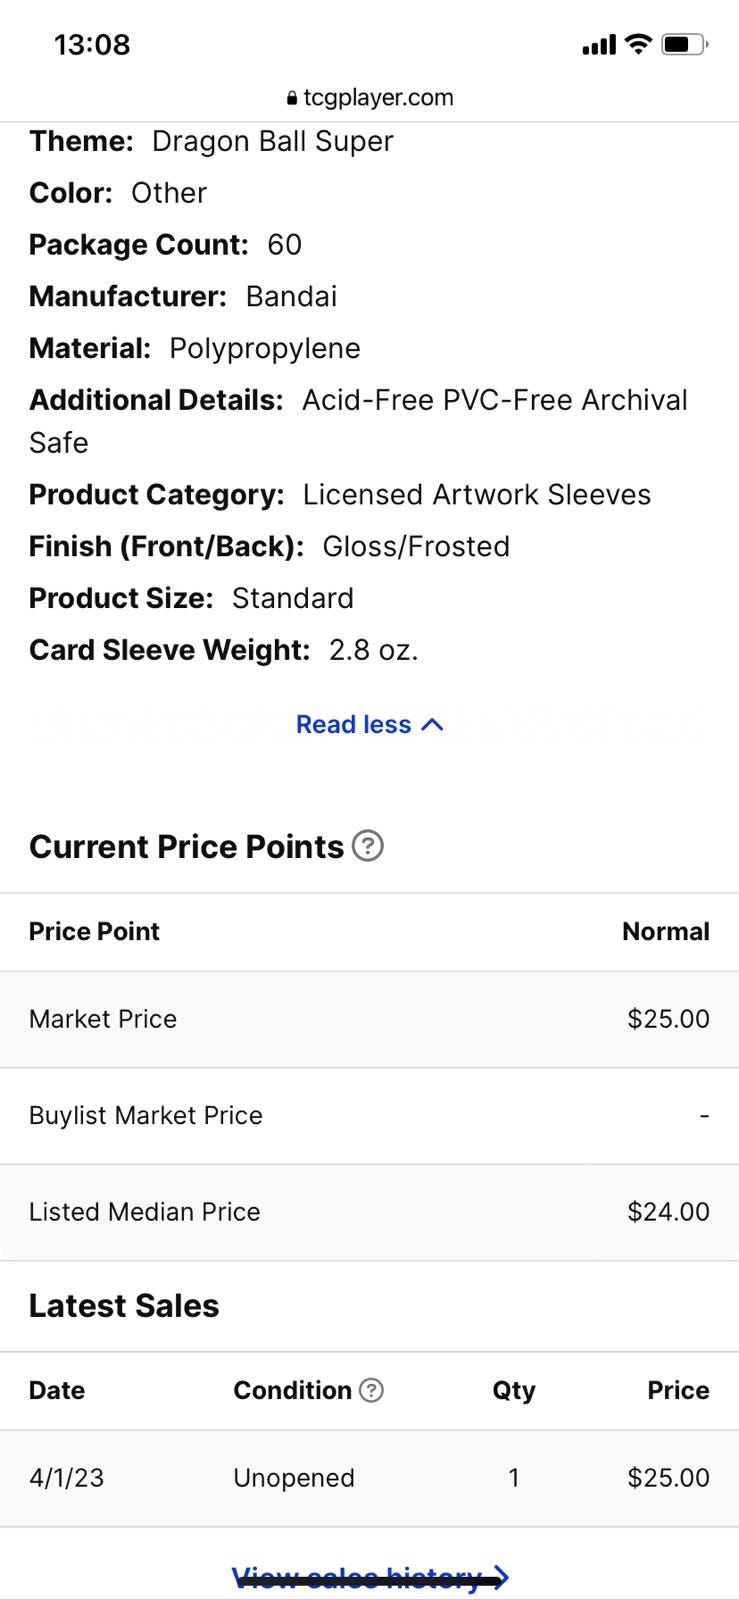Click the Normal column header
The image size is (739, 1600).
(665, 931)
